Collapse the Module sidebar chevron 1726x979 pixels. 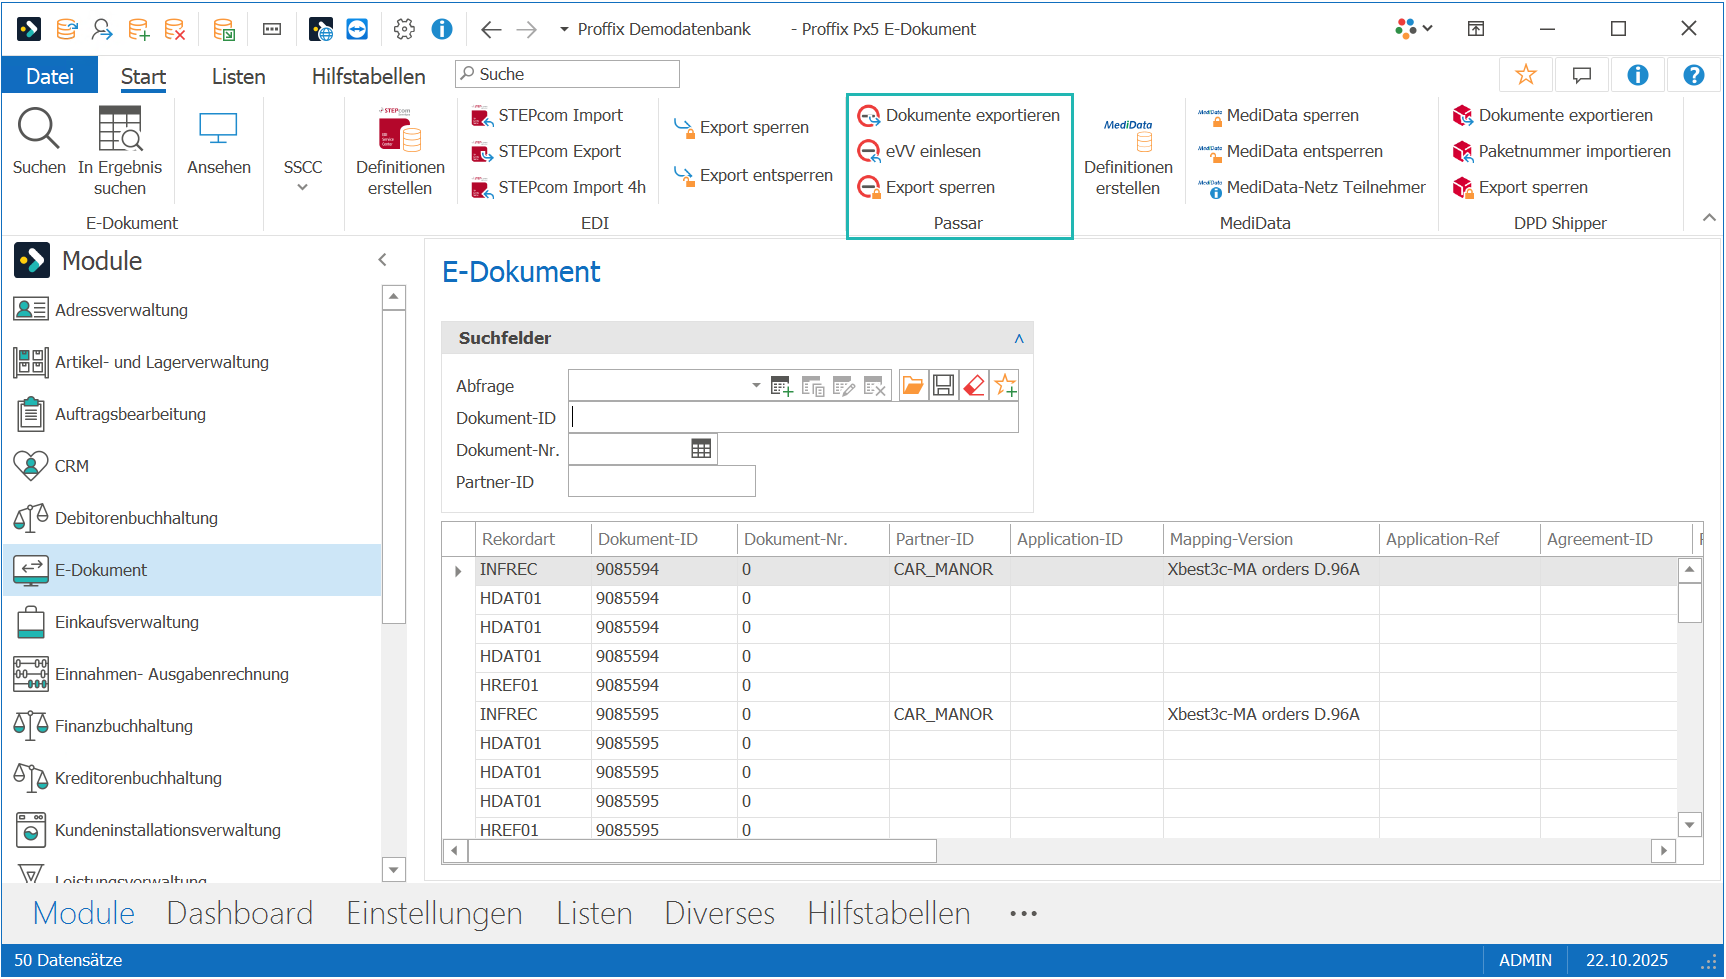pos(383,260)
